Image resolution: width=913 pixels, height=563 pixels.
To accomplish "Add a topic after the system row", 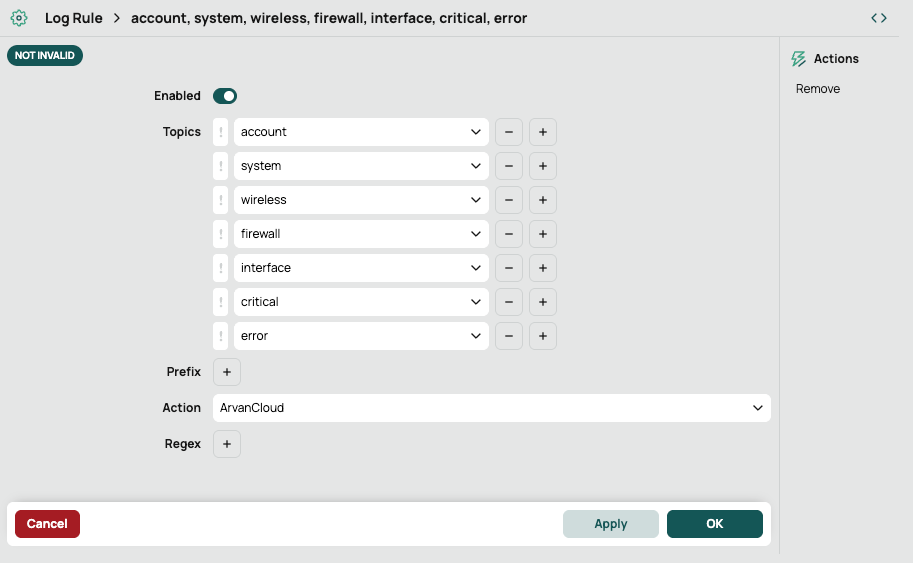I will click(542, 166).
